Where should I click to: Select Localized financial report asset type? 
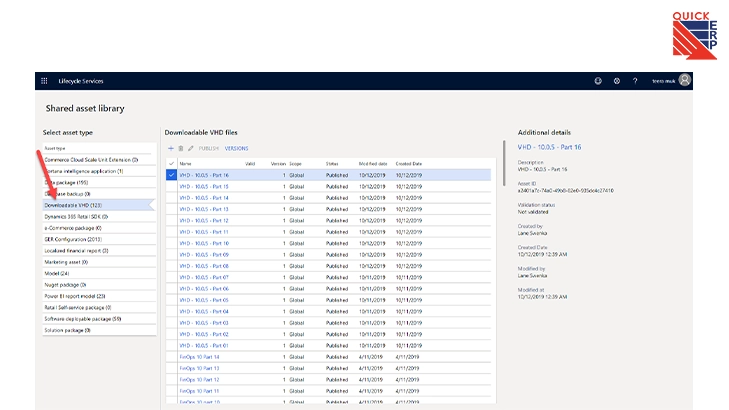tap(98, 251)
